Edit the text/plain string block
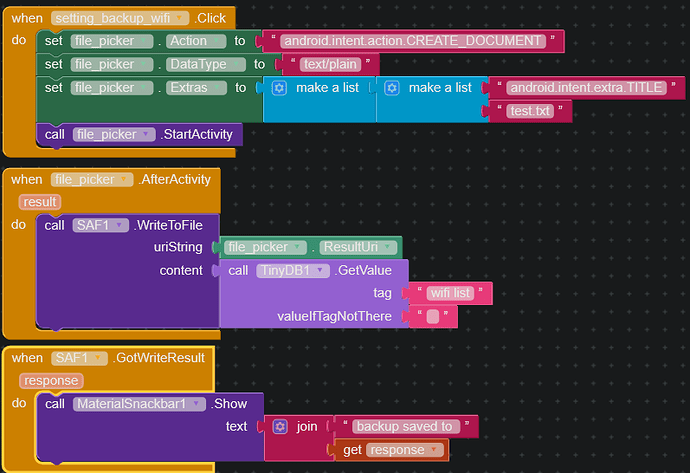Image resolution: width=690 pixels, height=473 pixels. click(329, 64)
